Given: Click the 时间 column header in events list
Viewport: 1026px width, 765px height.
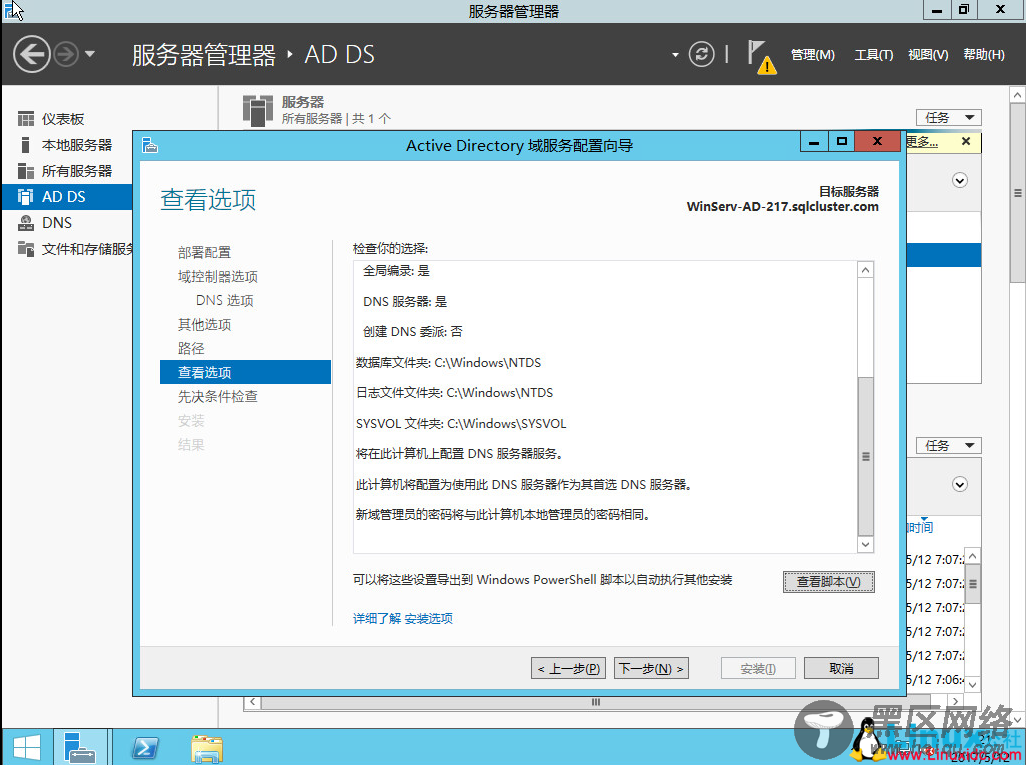Looking at the screenshot, I should pos(920,527).
